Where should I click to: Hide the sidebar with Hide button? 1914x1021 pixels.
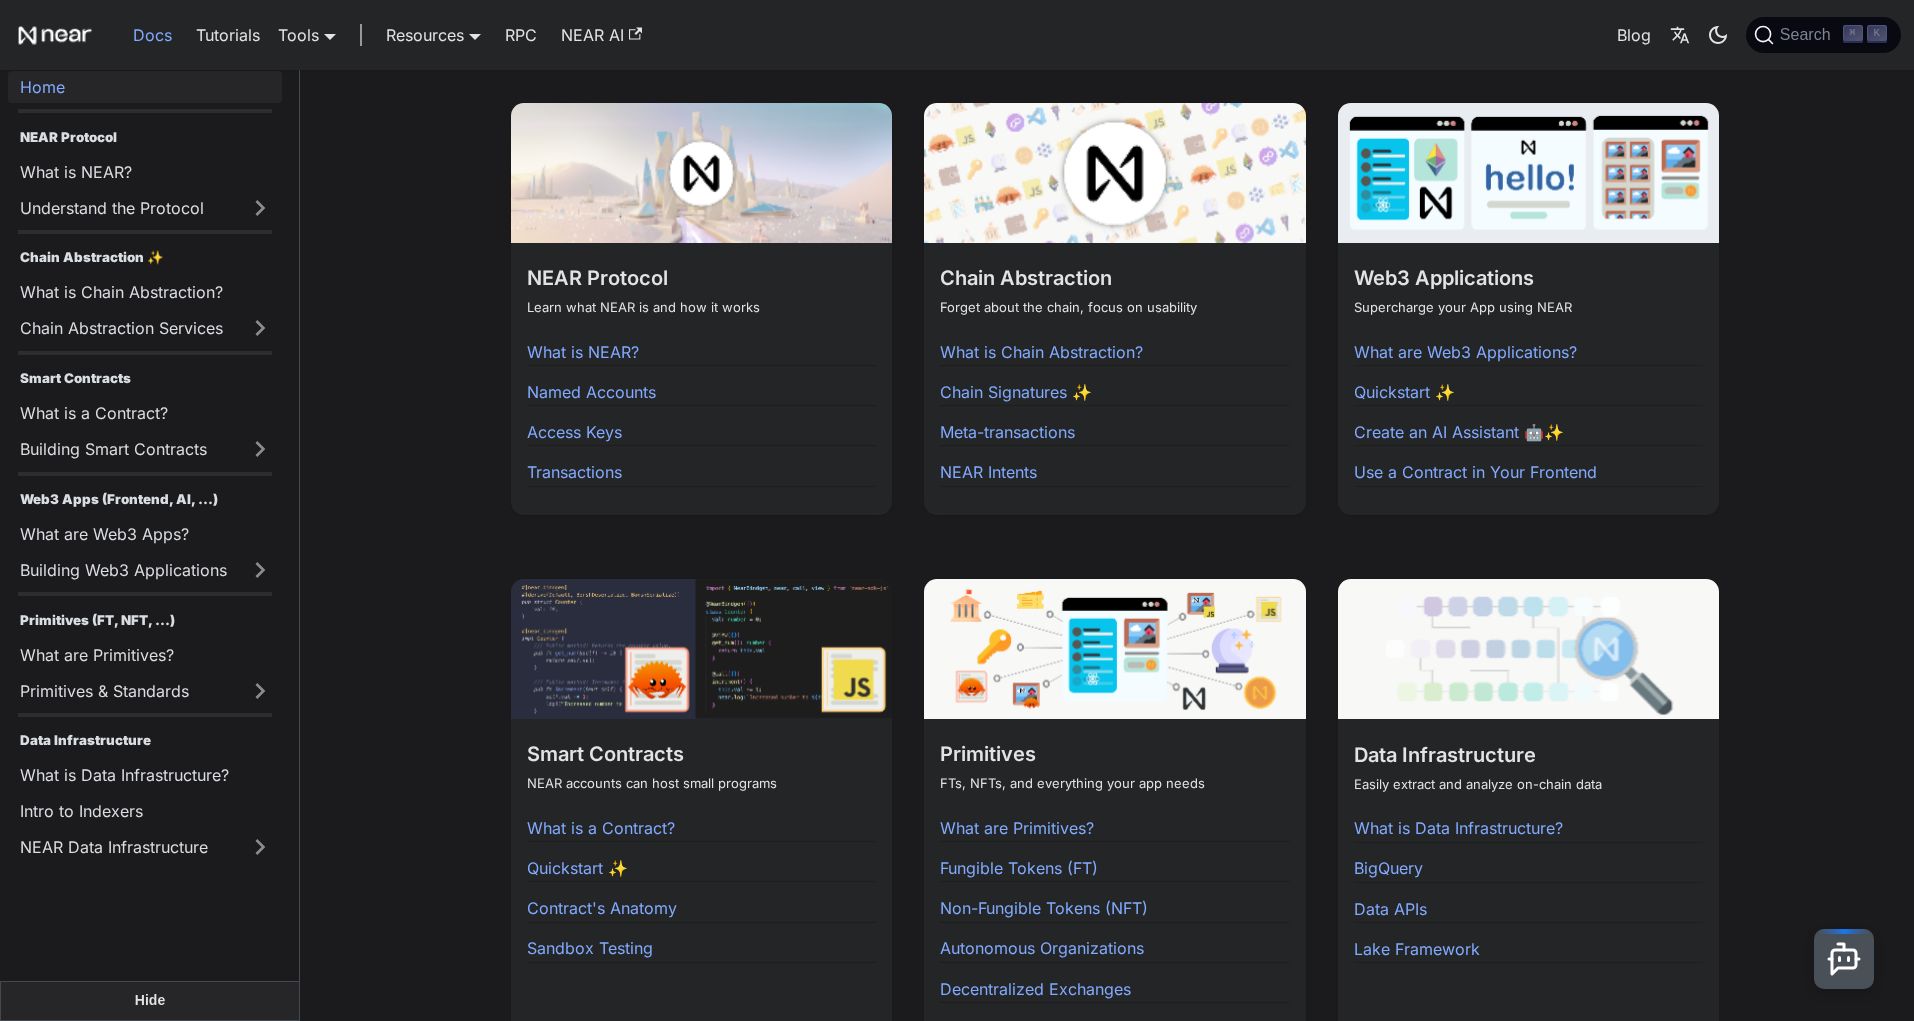(150, 1000)
